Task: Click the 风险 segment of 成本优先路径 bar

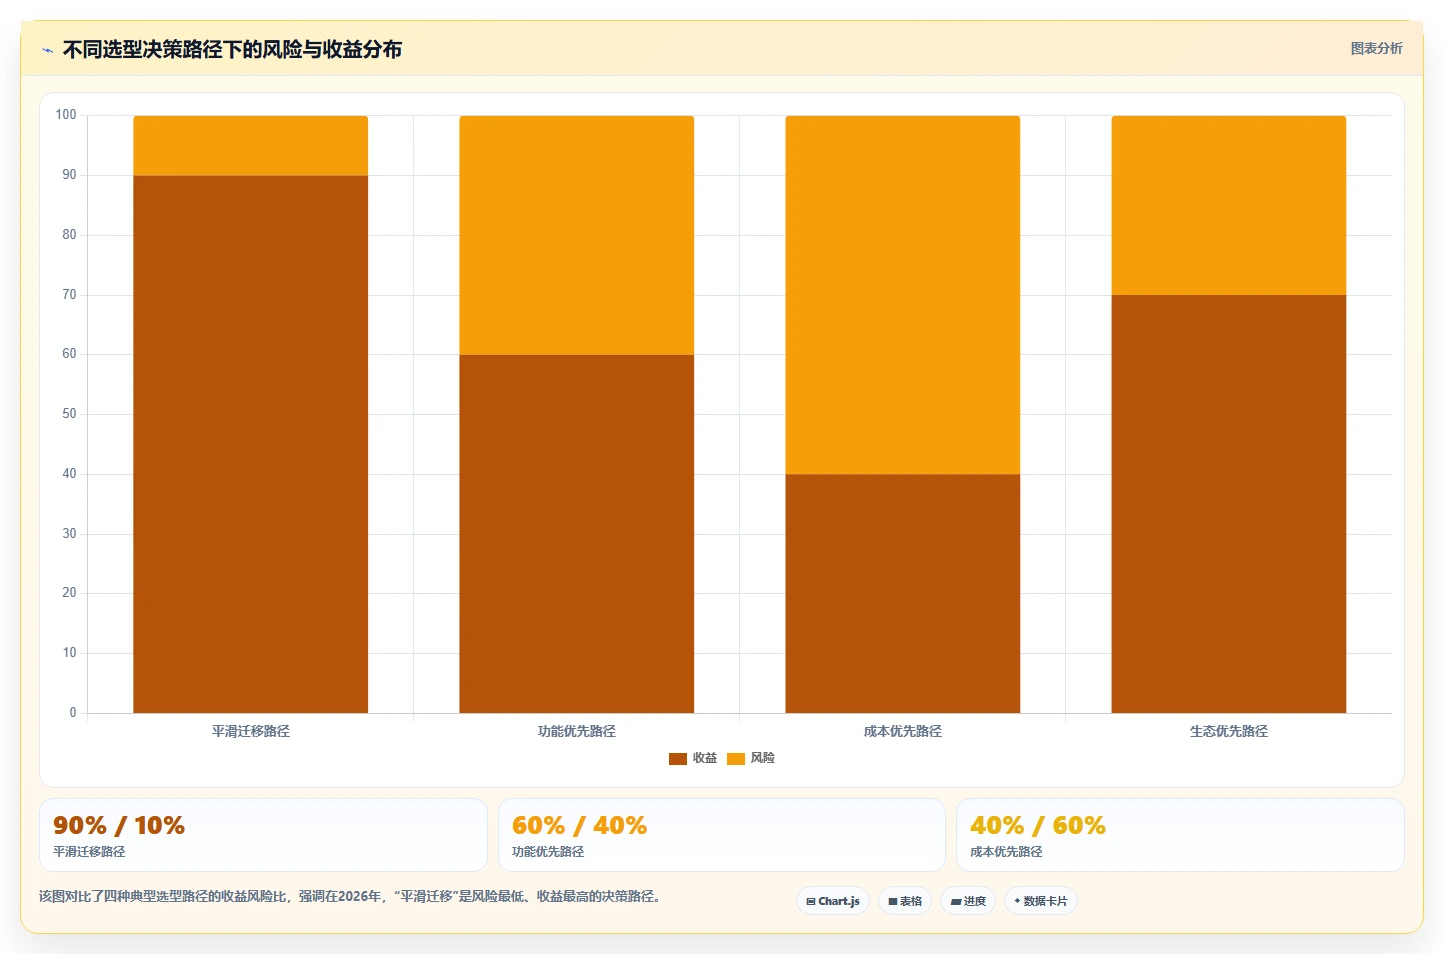Action: tap(903, 295)
